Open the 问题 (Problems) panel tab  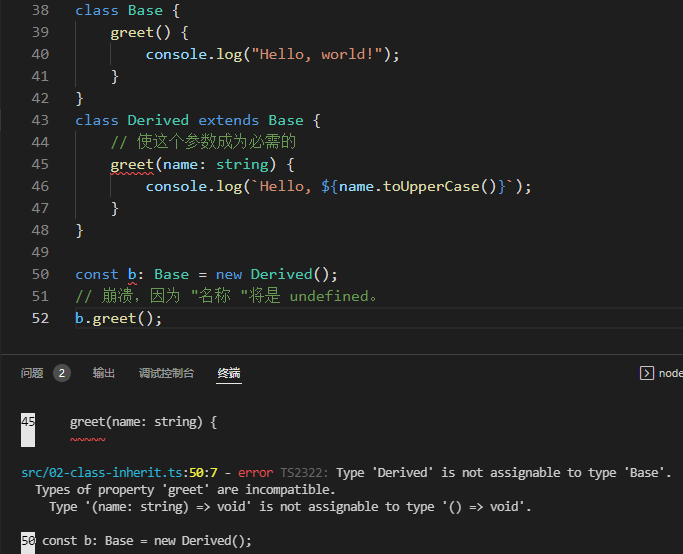pyautogui.click(x=32, y=373)
